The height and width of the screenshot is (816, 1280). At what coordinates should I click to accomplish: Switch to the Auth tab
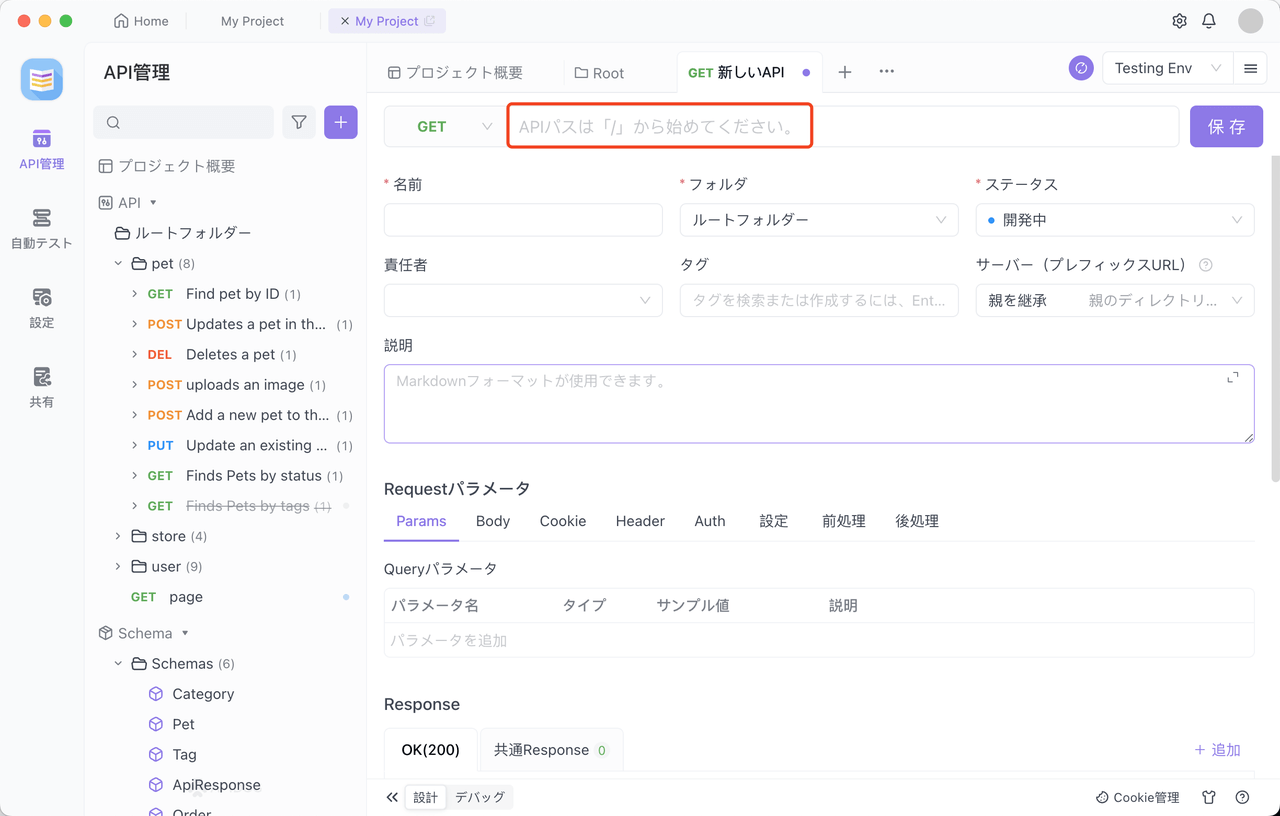(710, 521)
